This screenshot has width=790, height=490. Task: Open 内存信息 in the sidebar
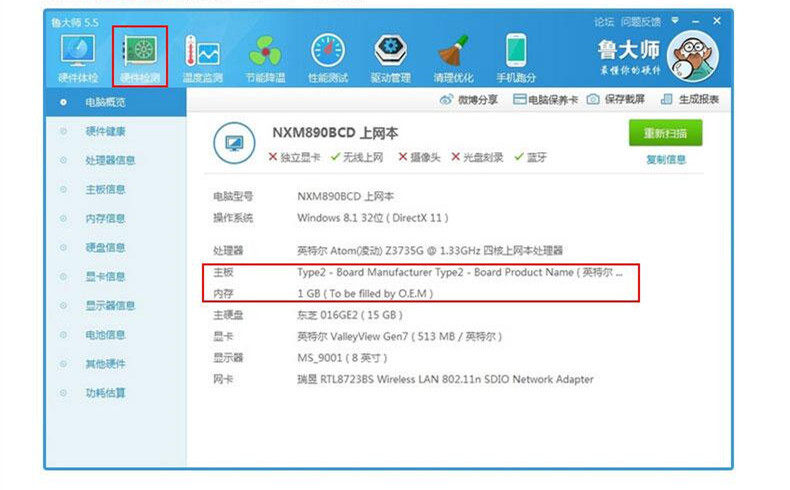pos(105,219)
